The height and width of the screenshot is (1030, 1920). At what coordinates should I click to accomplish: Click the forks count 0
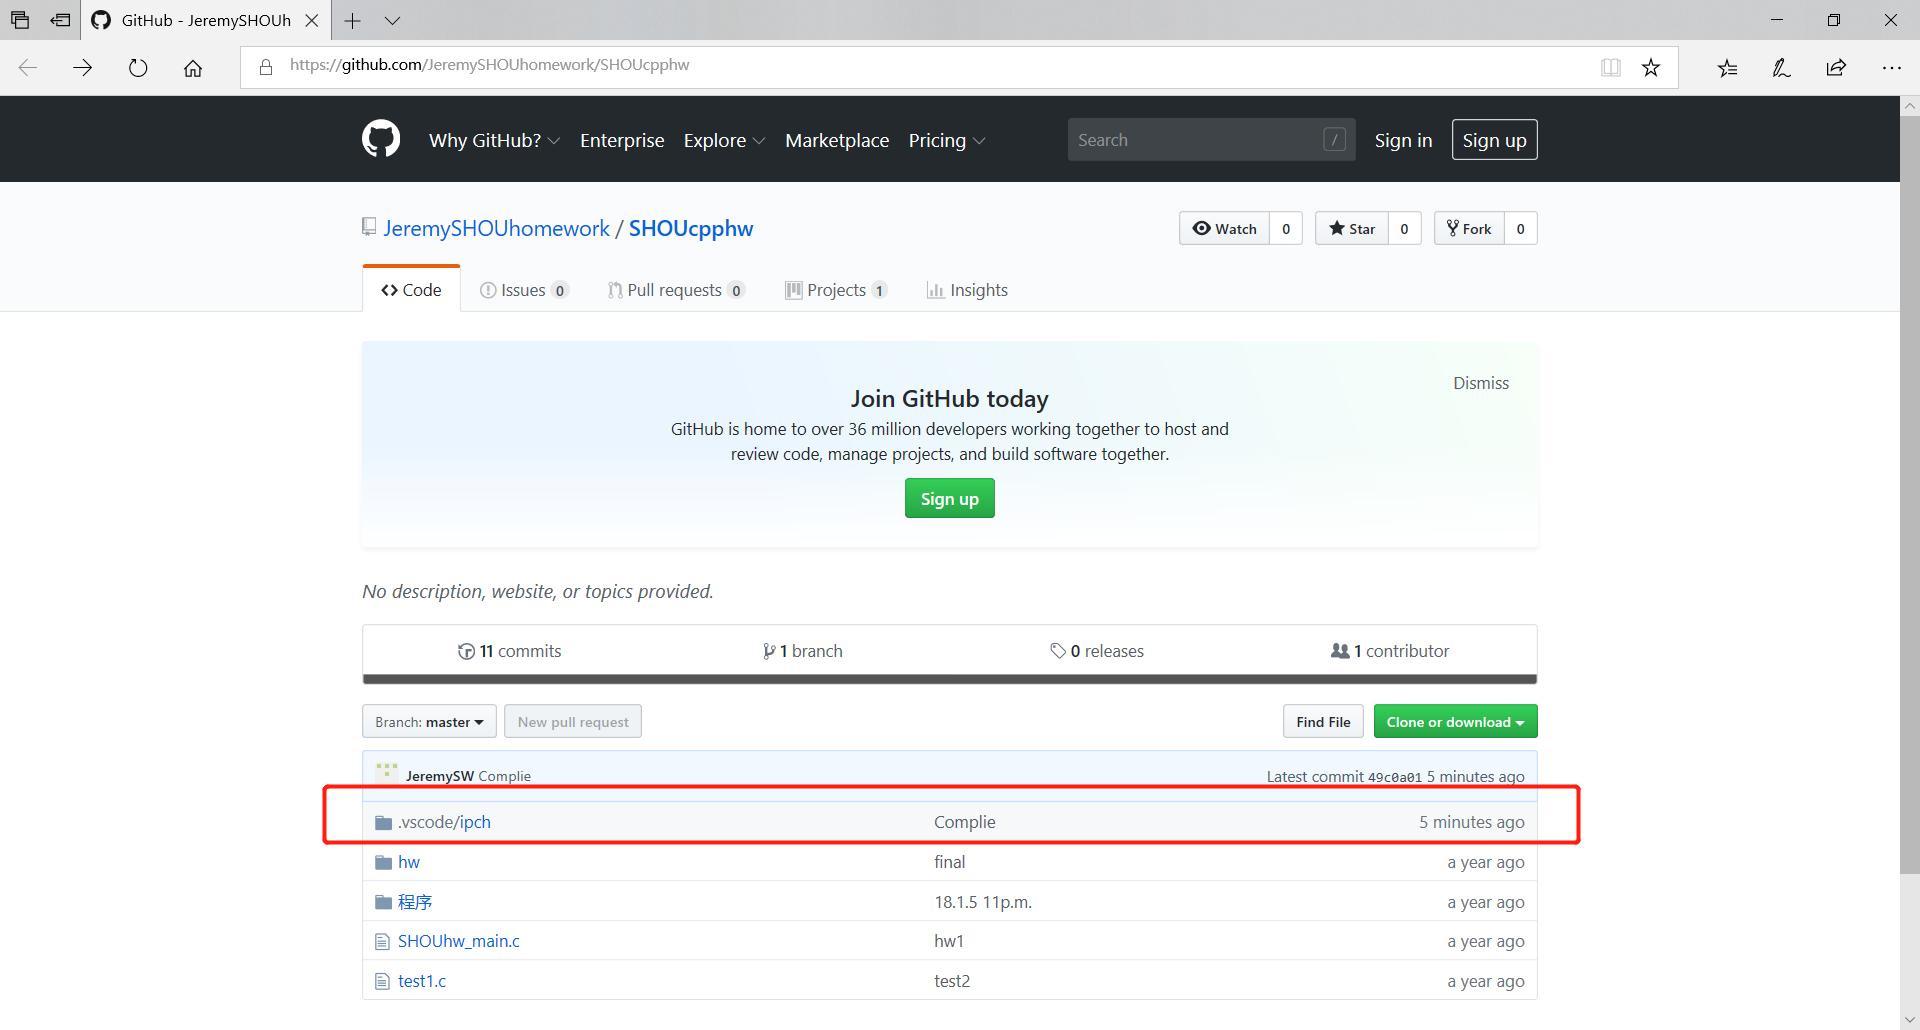point(1521,229)
